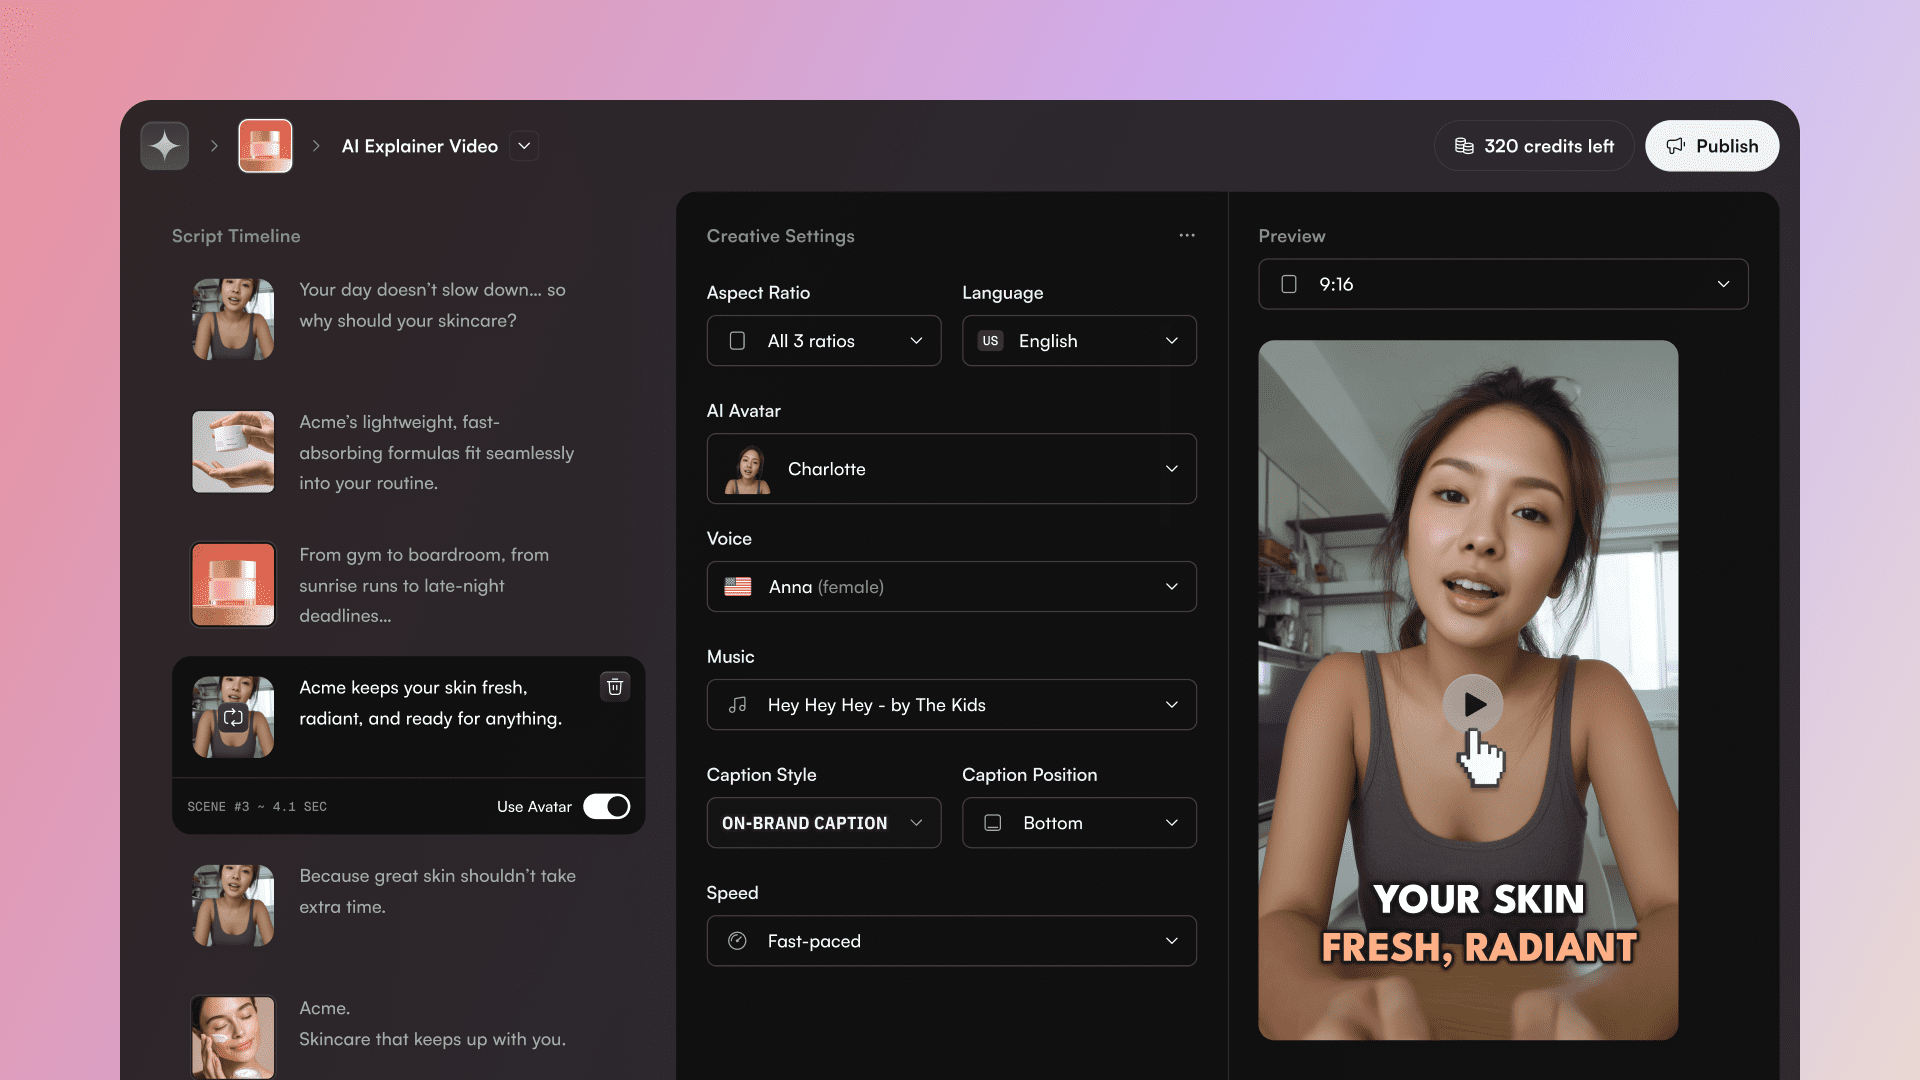Click the sparkle home logo icon
Viewport: 1920px width, 1080px height.
[x=165, y=146]
